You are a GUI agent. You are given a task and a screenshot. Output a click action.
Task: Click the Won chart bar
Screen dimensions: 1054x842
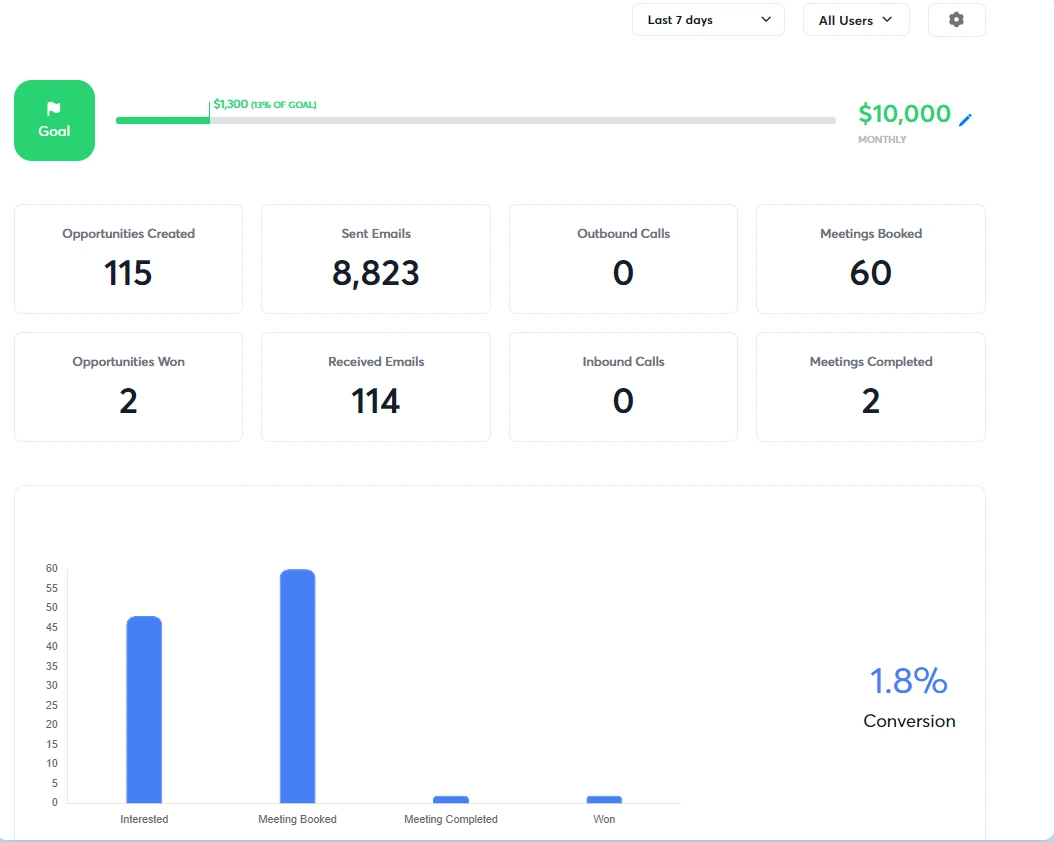(x=604, y=800)
